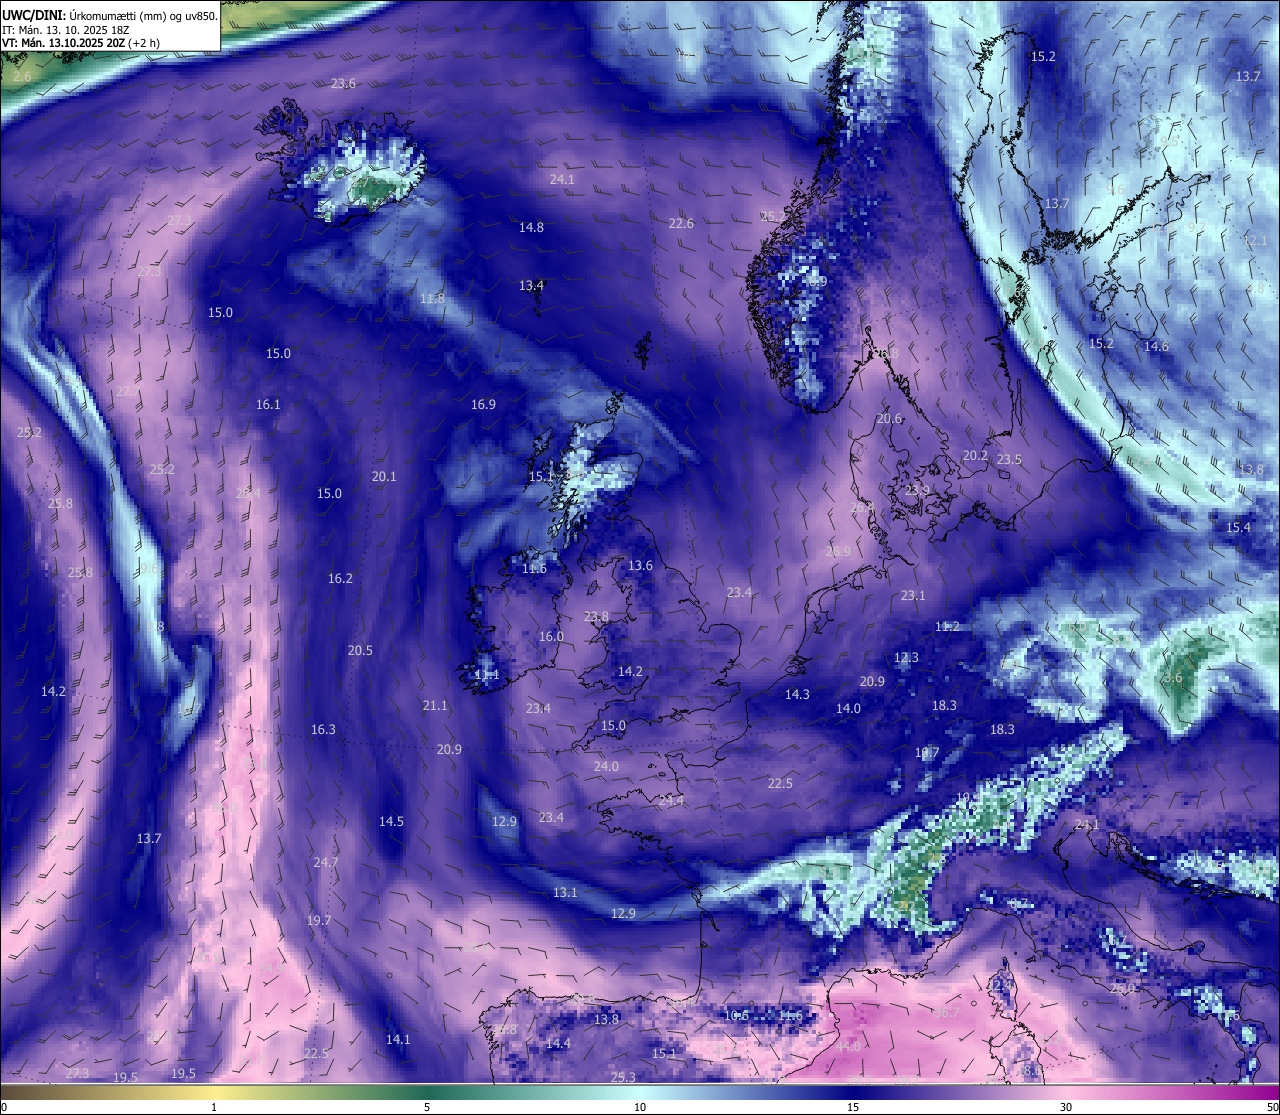Click the colorbar tick label 30
This screenshot has width=1280, height=1115.
point(1066,1107)
